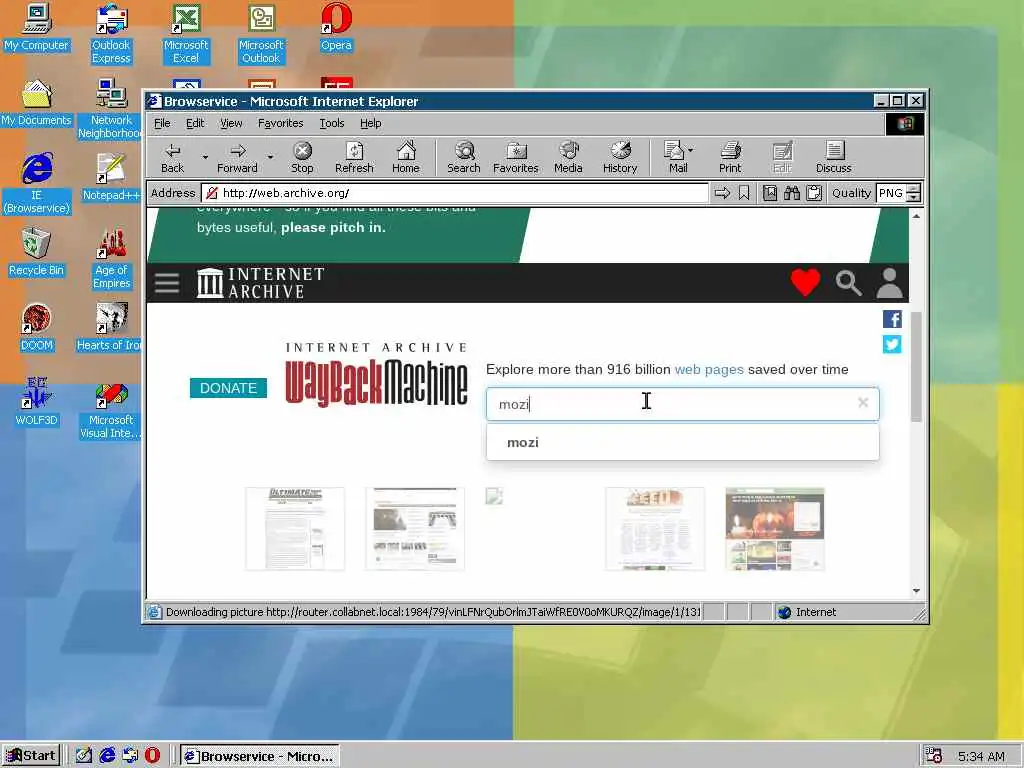Select the Microsoft Excel desktop icon
Viewport: 1024px width, 768px height.
click(x=186, y=34)
